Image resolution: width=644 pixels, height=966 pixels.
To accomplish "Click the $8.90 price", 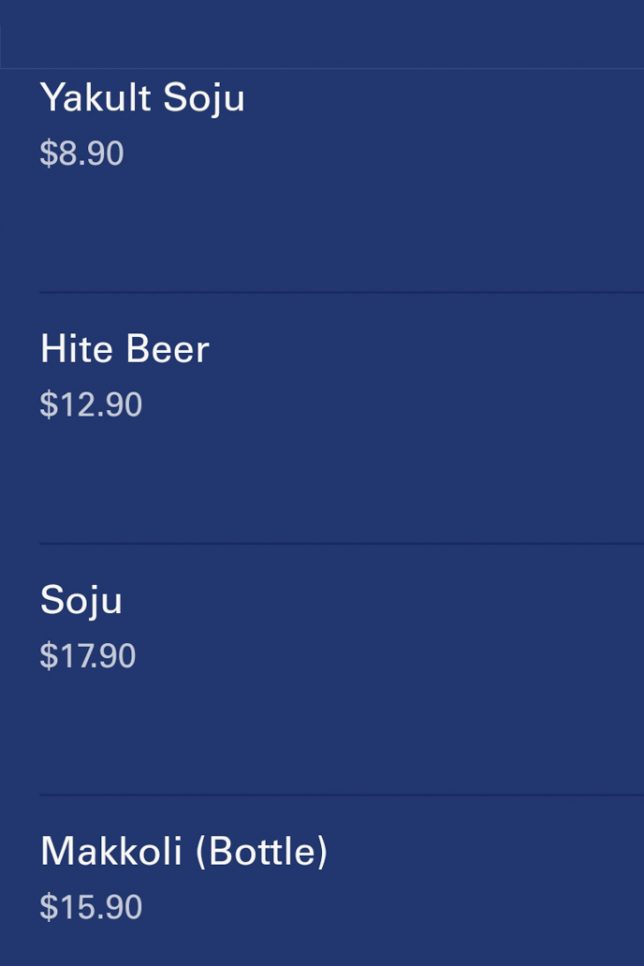I will pyautogui.click(x=82, y=154).
